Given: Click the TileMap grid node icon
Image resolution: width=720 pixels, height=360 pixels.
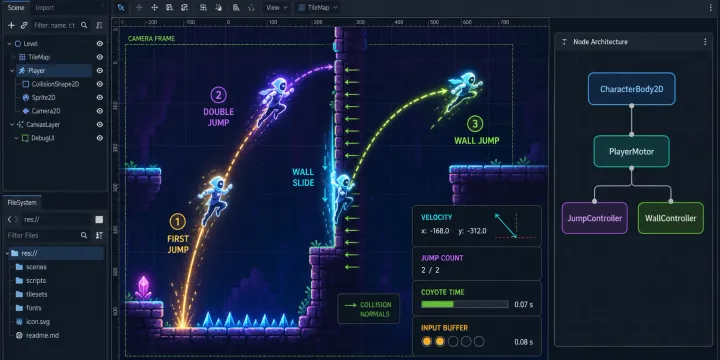Looking at the screenshot, I should coord(22,57).
